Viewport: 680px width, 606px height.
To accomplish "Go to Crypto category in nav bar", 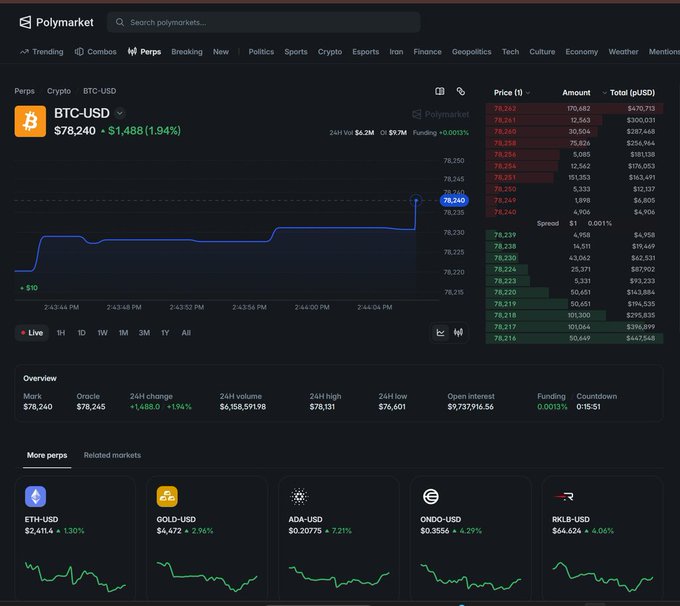I will (330, 52).
